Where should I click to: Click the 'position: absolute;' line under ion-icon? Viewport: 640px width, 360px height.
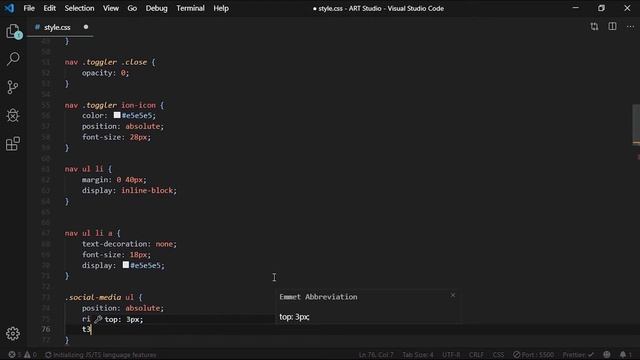click(x=122, y=126)
